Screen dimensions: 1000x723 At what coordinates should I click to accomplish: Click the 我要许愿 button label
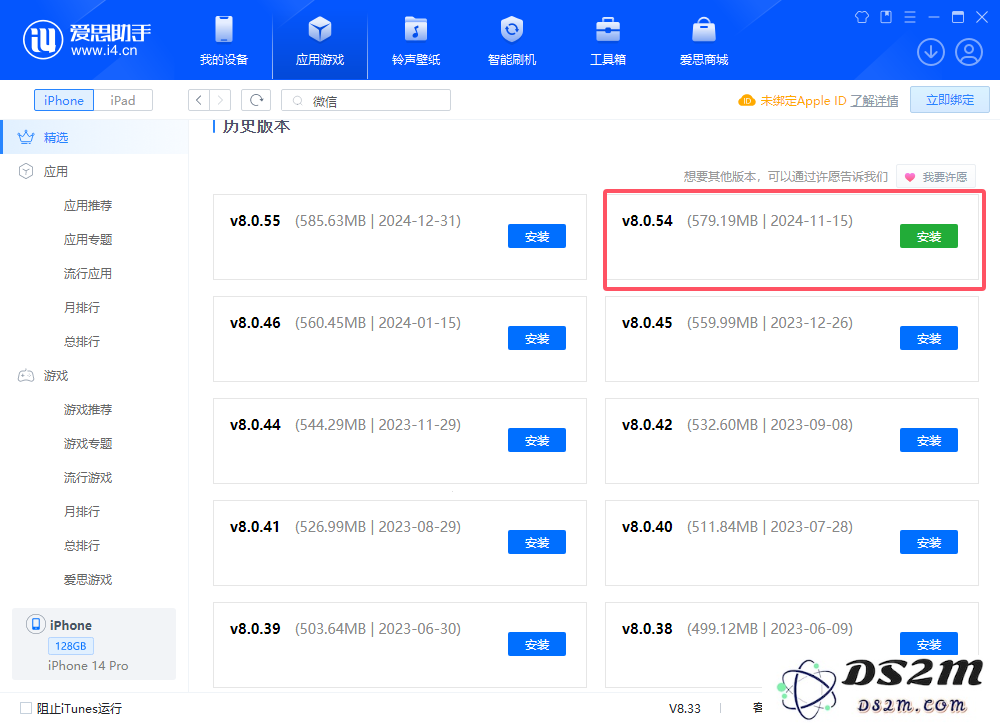945,177
